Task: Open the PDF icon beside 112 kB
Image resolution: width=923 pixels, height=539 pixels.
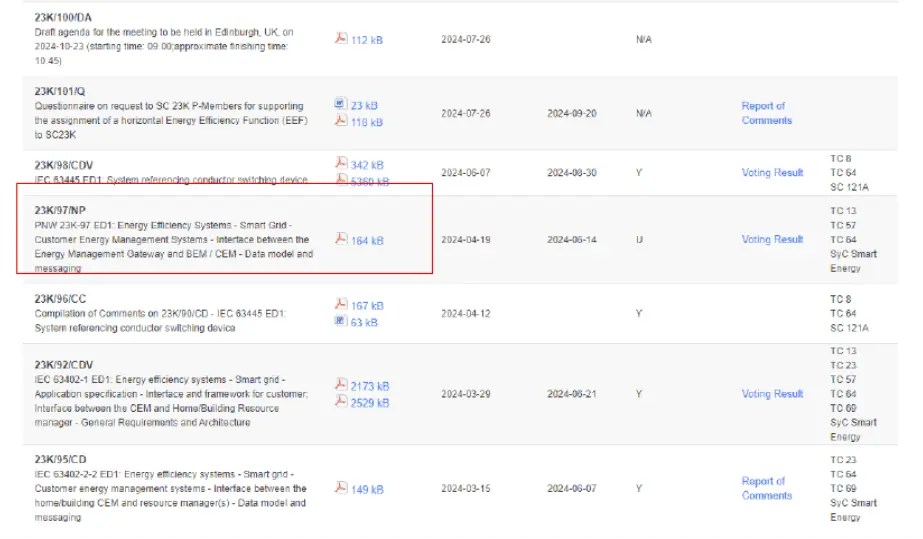Action: (340, 39)
